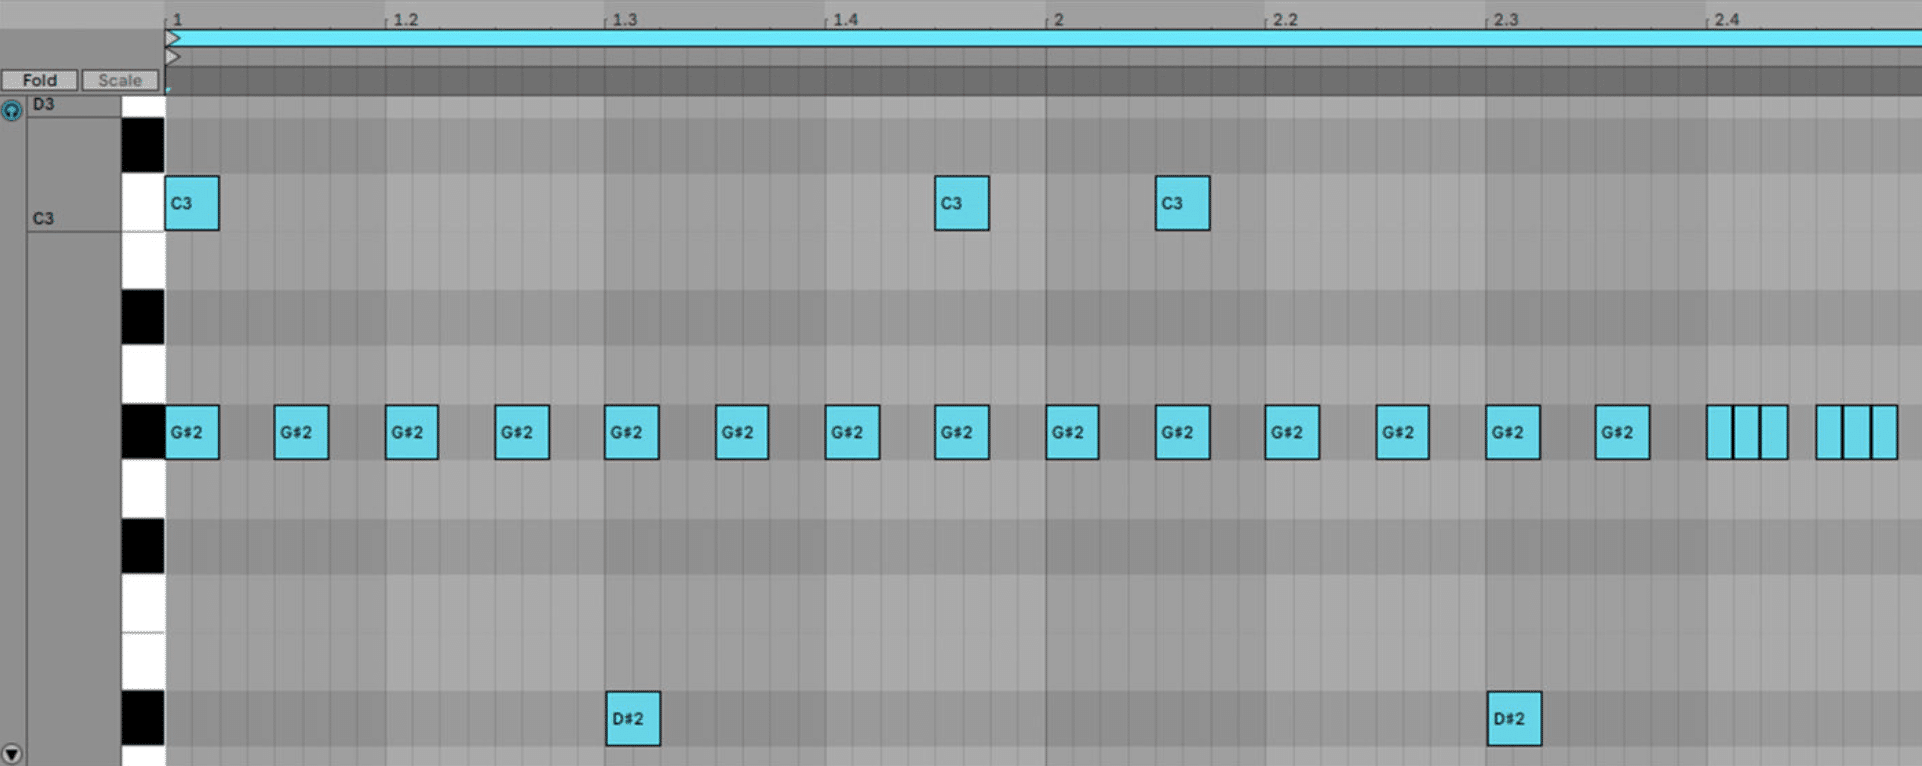The width and height of the screenshot is (1922, 766).
Task: Click the D3 white piano key
Action: tap(143, 107)
